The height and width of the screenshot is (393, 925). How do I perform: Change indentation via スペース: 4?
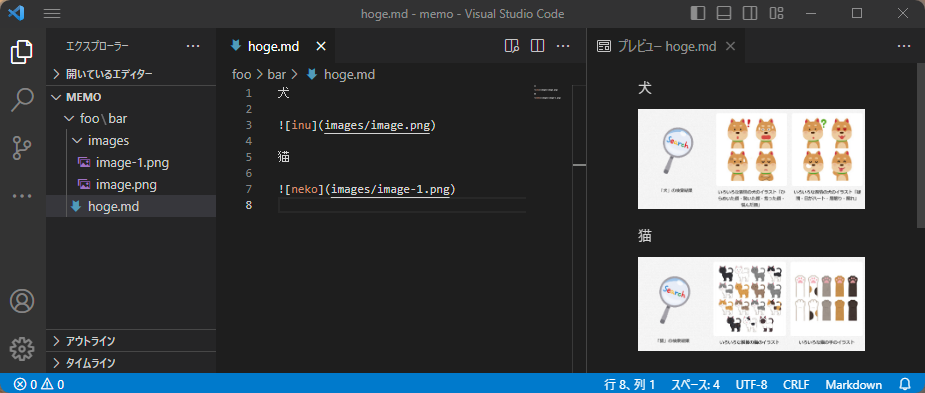pos(695,385)
